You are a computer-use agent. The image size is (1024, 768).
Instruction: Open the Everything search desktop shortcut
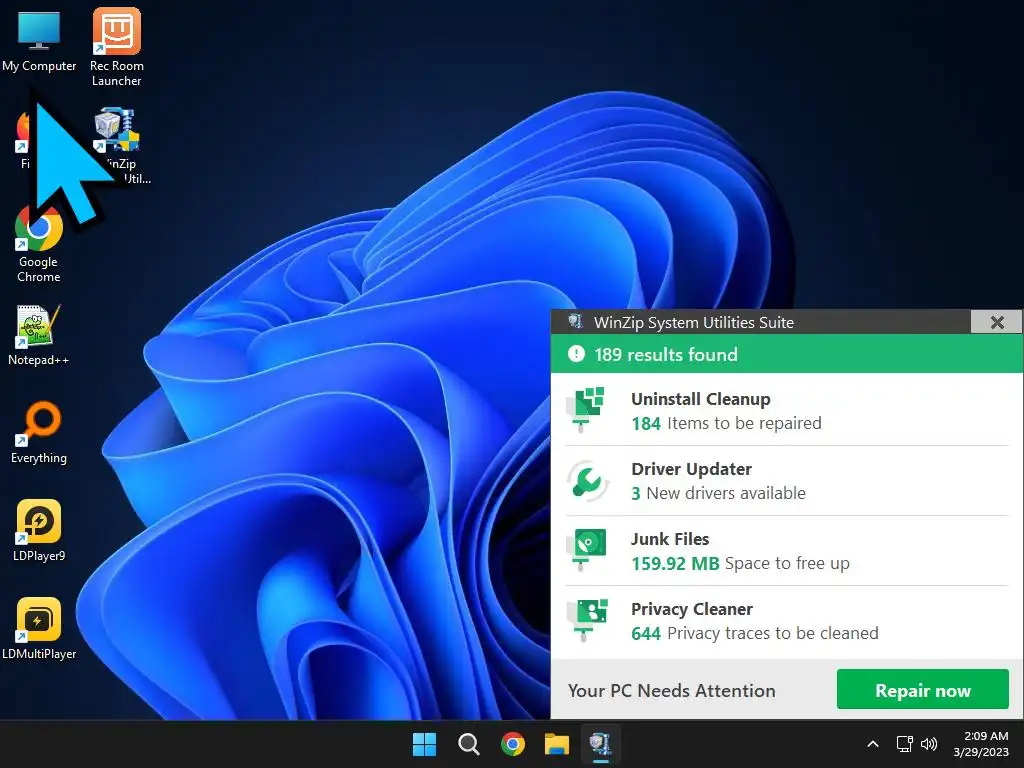tap(39, 432)
